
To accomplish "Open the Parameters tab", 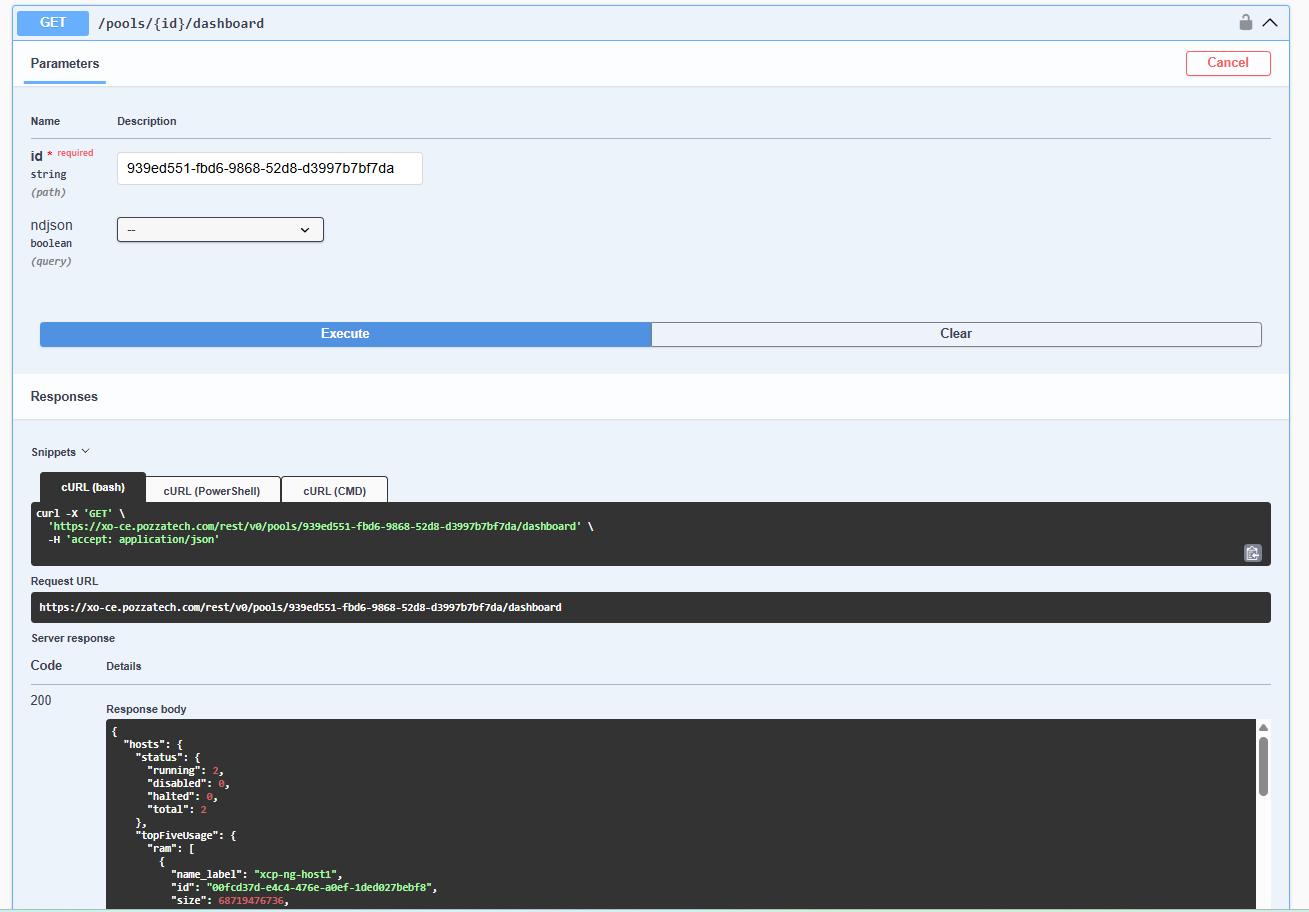I will pos(64,63).
